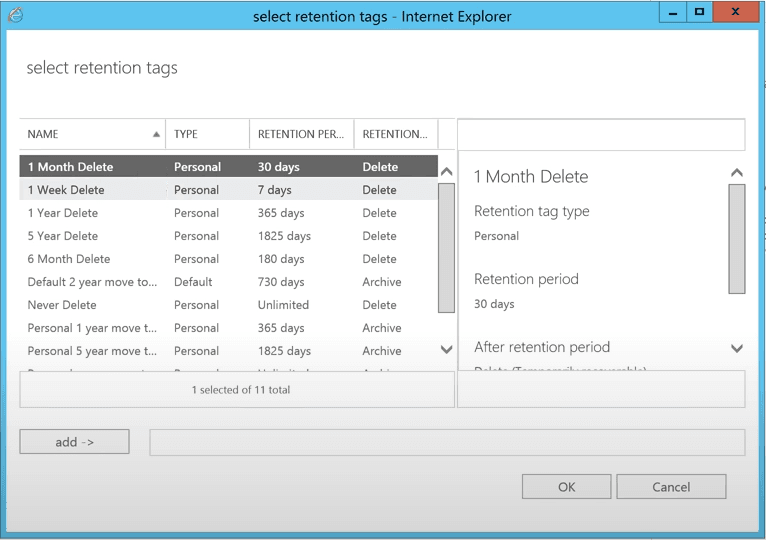Viewport: 766px width, 540px height.
Task: Cancel the retention tag selection
Action: (x=671, y=487)
